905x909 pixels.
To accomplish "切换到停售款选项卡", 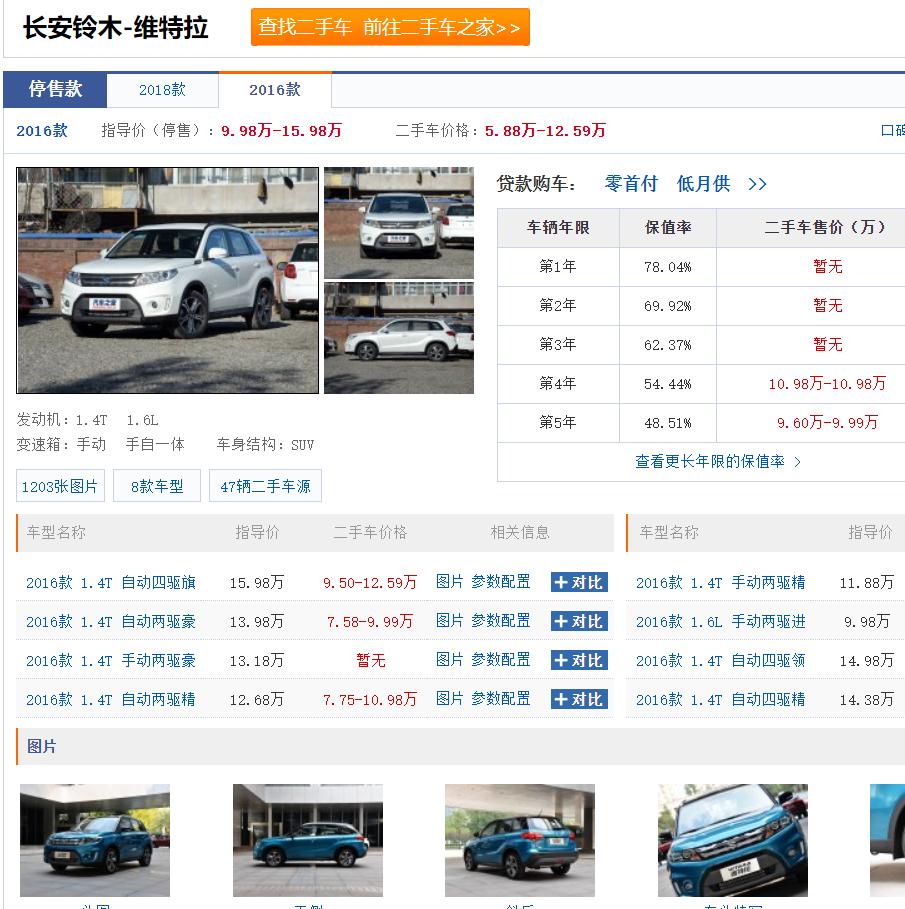I will click(x=57, y=89).
